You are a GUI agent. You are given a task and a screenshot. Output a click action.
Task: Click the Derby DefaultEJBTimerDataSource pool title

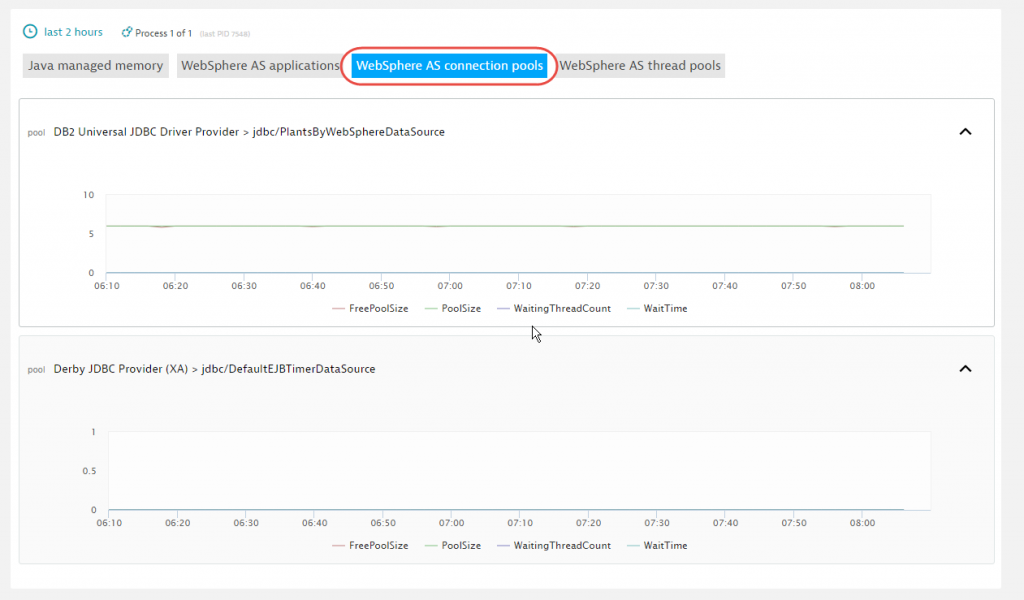click(214, 369)
